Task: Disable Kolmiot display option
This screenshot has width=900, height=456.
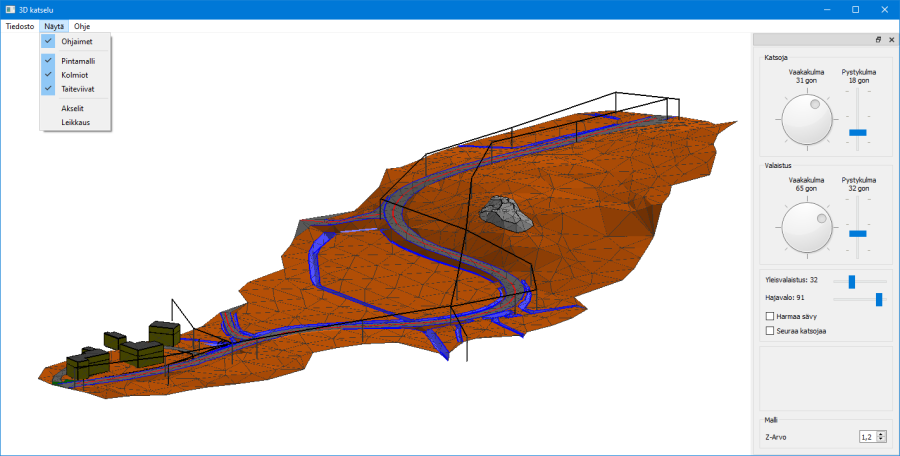Action: (x=74, y=74)
